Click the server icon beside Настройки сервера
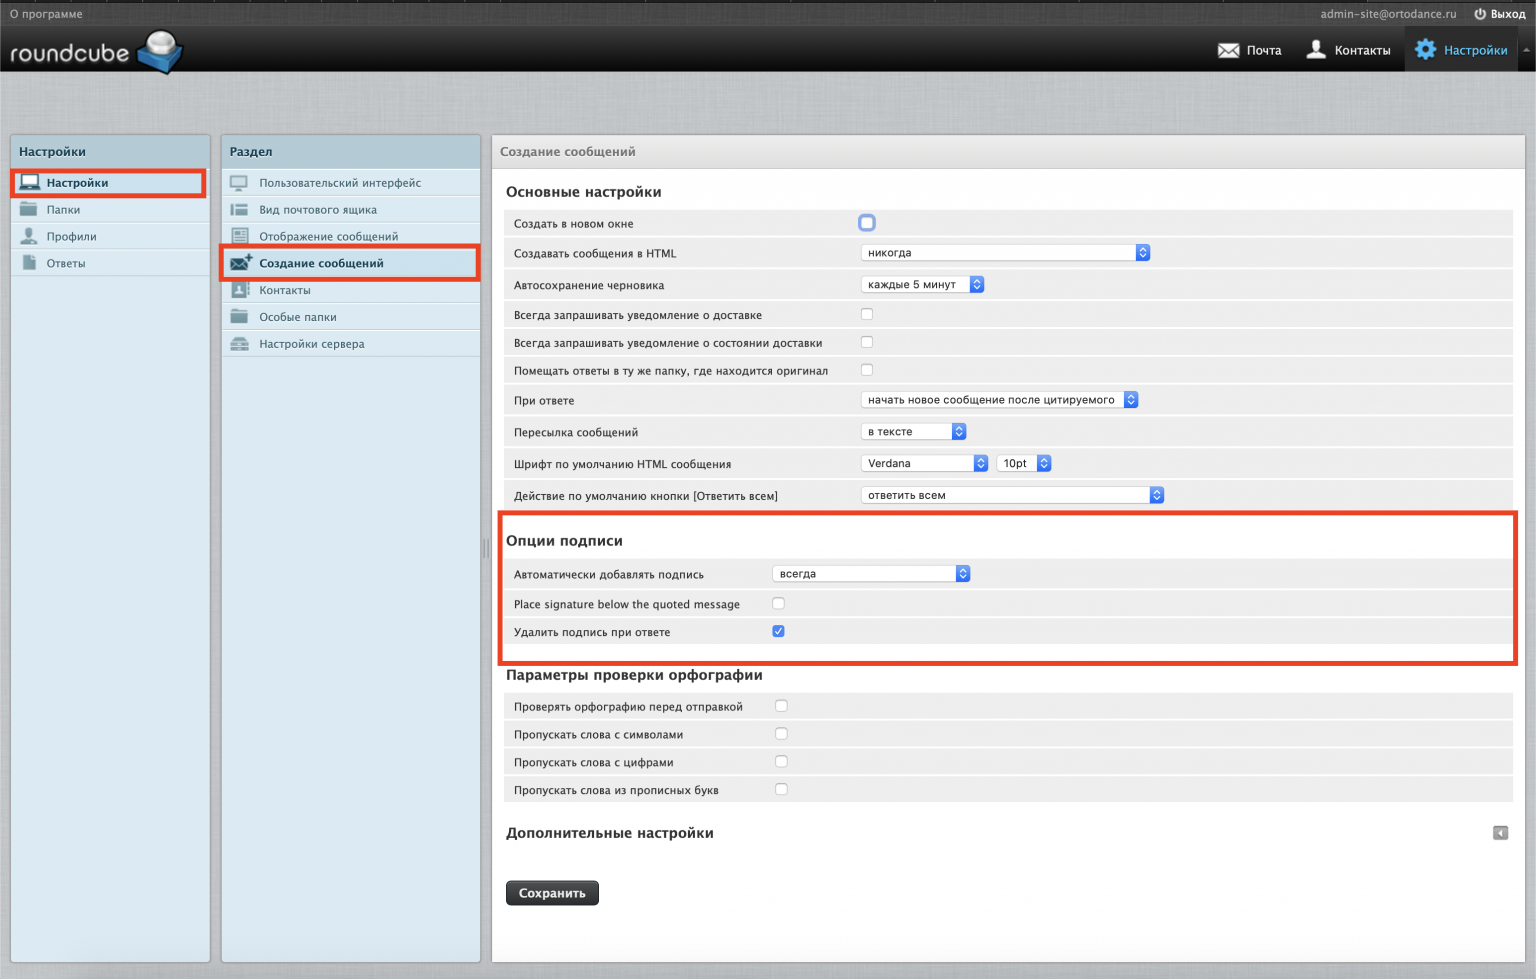Screen dimensions: 1536x979 (239, 343)
